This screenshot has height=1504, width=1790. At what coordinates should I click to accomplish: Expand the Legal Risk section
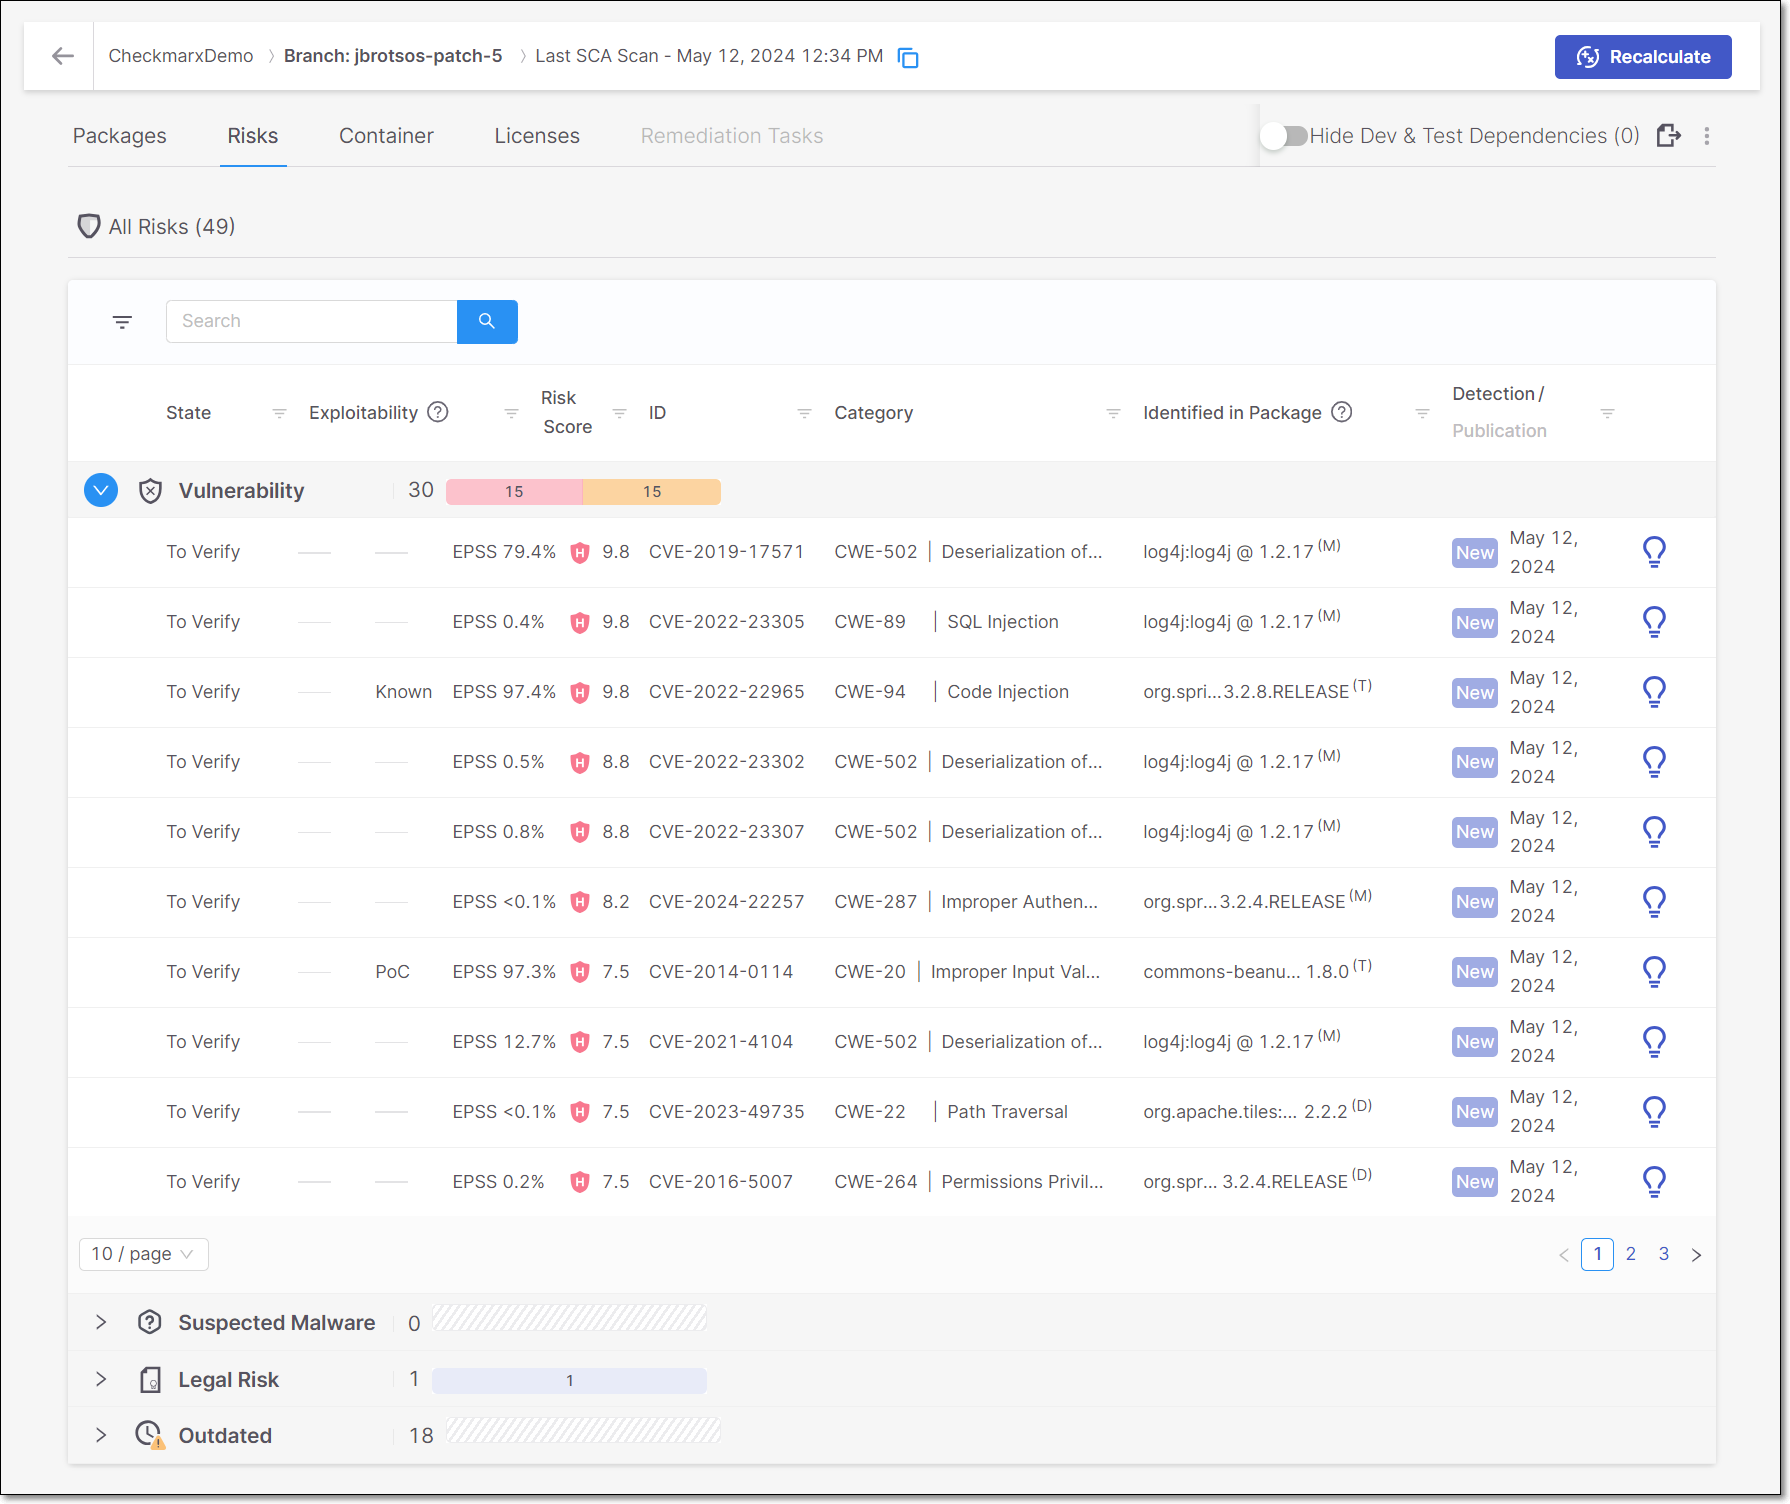click(101, 1379)
